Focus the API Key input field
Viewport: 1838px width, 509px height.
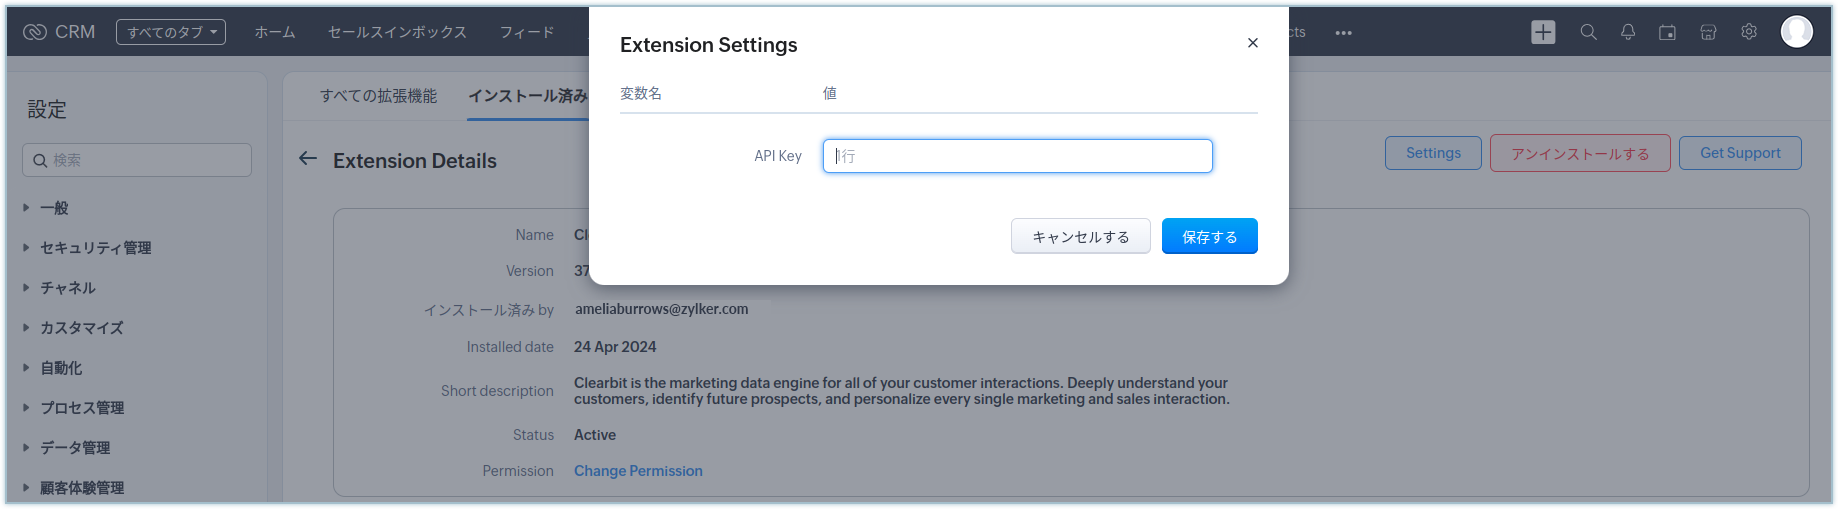tap(1017, 156)
